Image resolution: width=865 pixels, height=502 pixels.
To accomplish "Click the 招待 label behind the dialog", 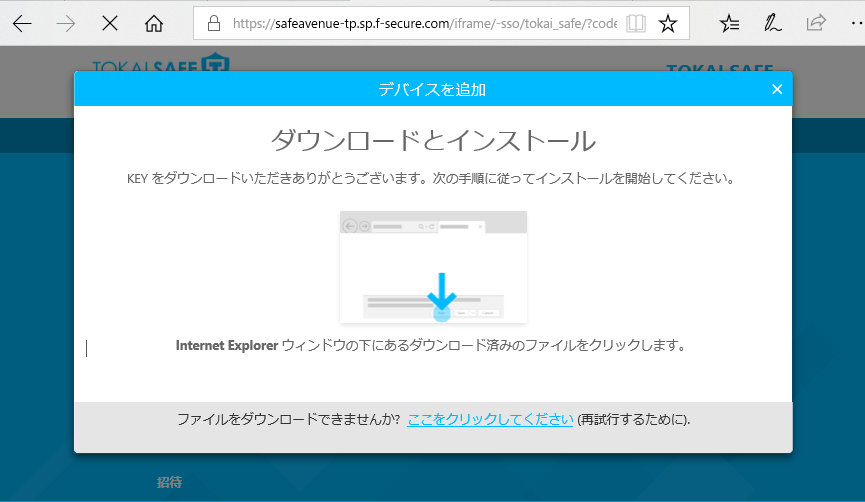I will [x=169, y=482].
